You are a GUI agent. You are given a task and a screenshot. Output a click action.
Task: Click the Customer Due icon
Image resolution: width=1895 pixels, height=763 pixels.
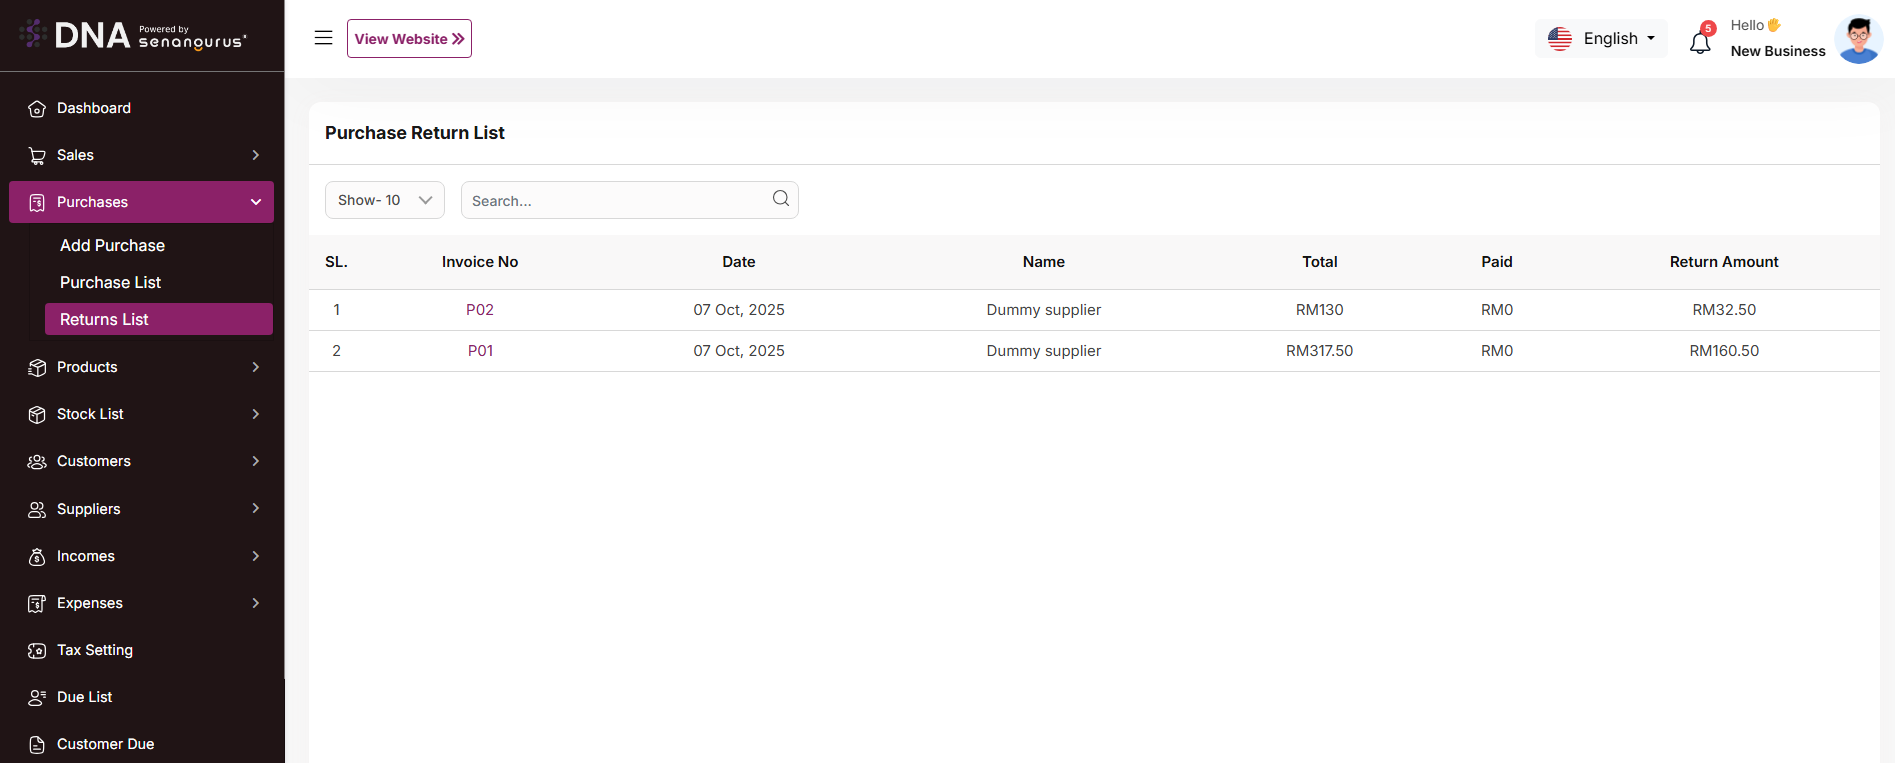click(37, 745)
